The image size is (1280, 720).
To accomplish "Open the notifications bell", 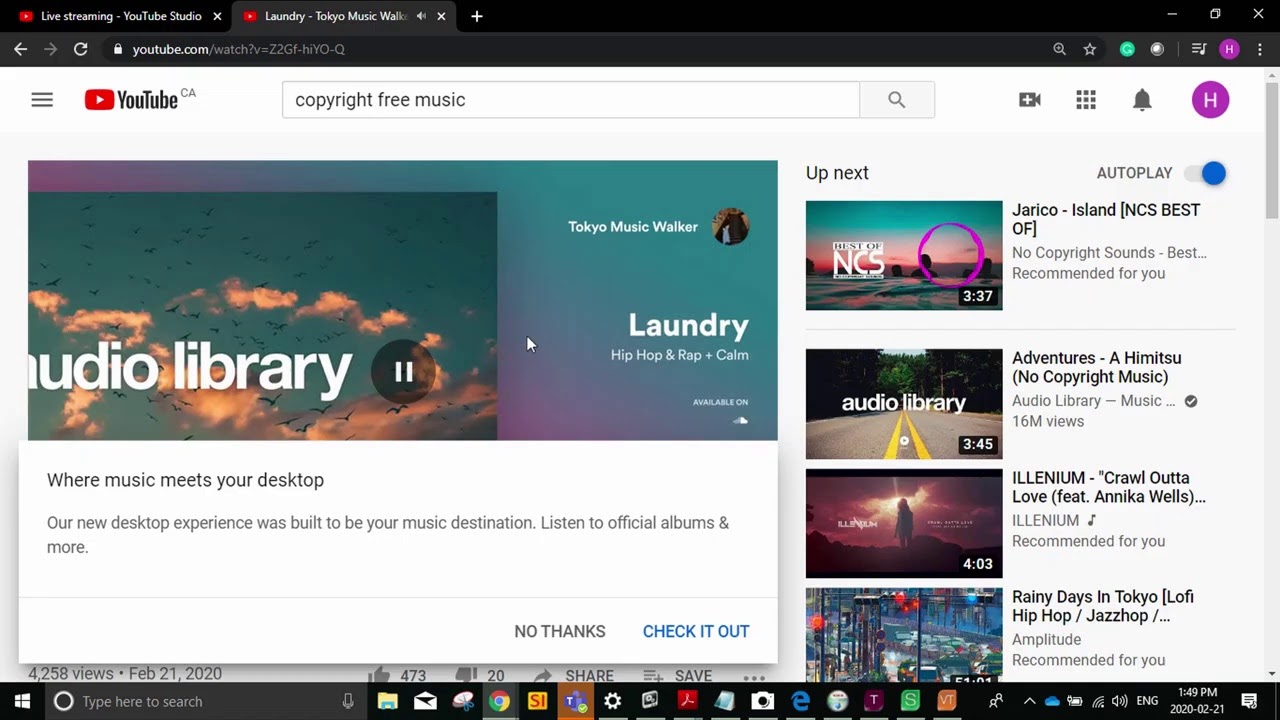I will pos(1142,100).
